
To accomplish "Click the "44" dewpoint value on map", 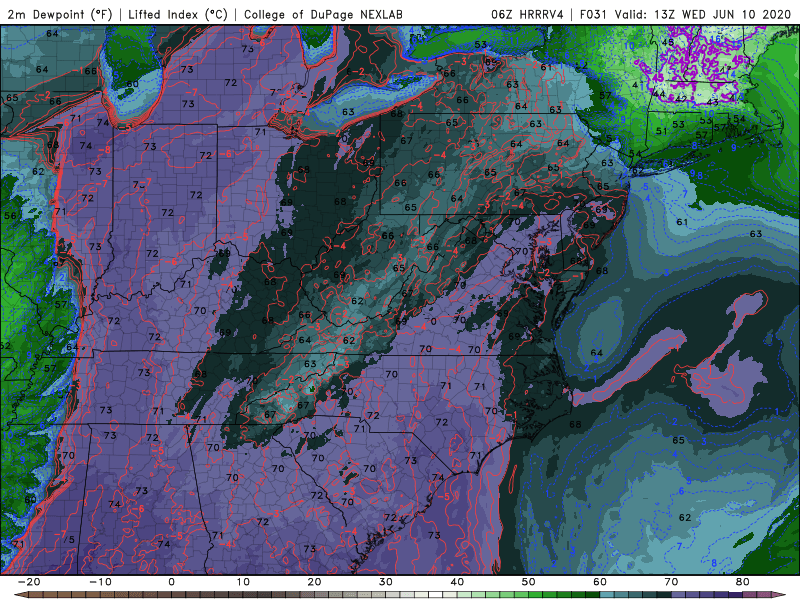I will coord(659,94).
